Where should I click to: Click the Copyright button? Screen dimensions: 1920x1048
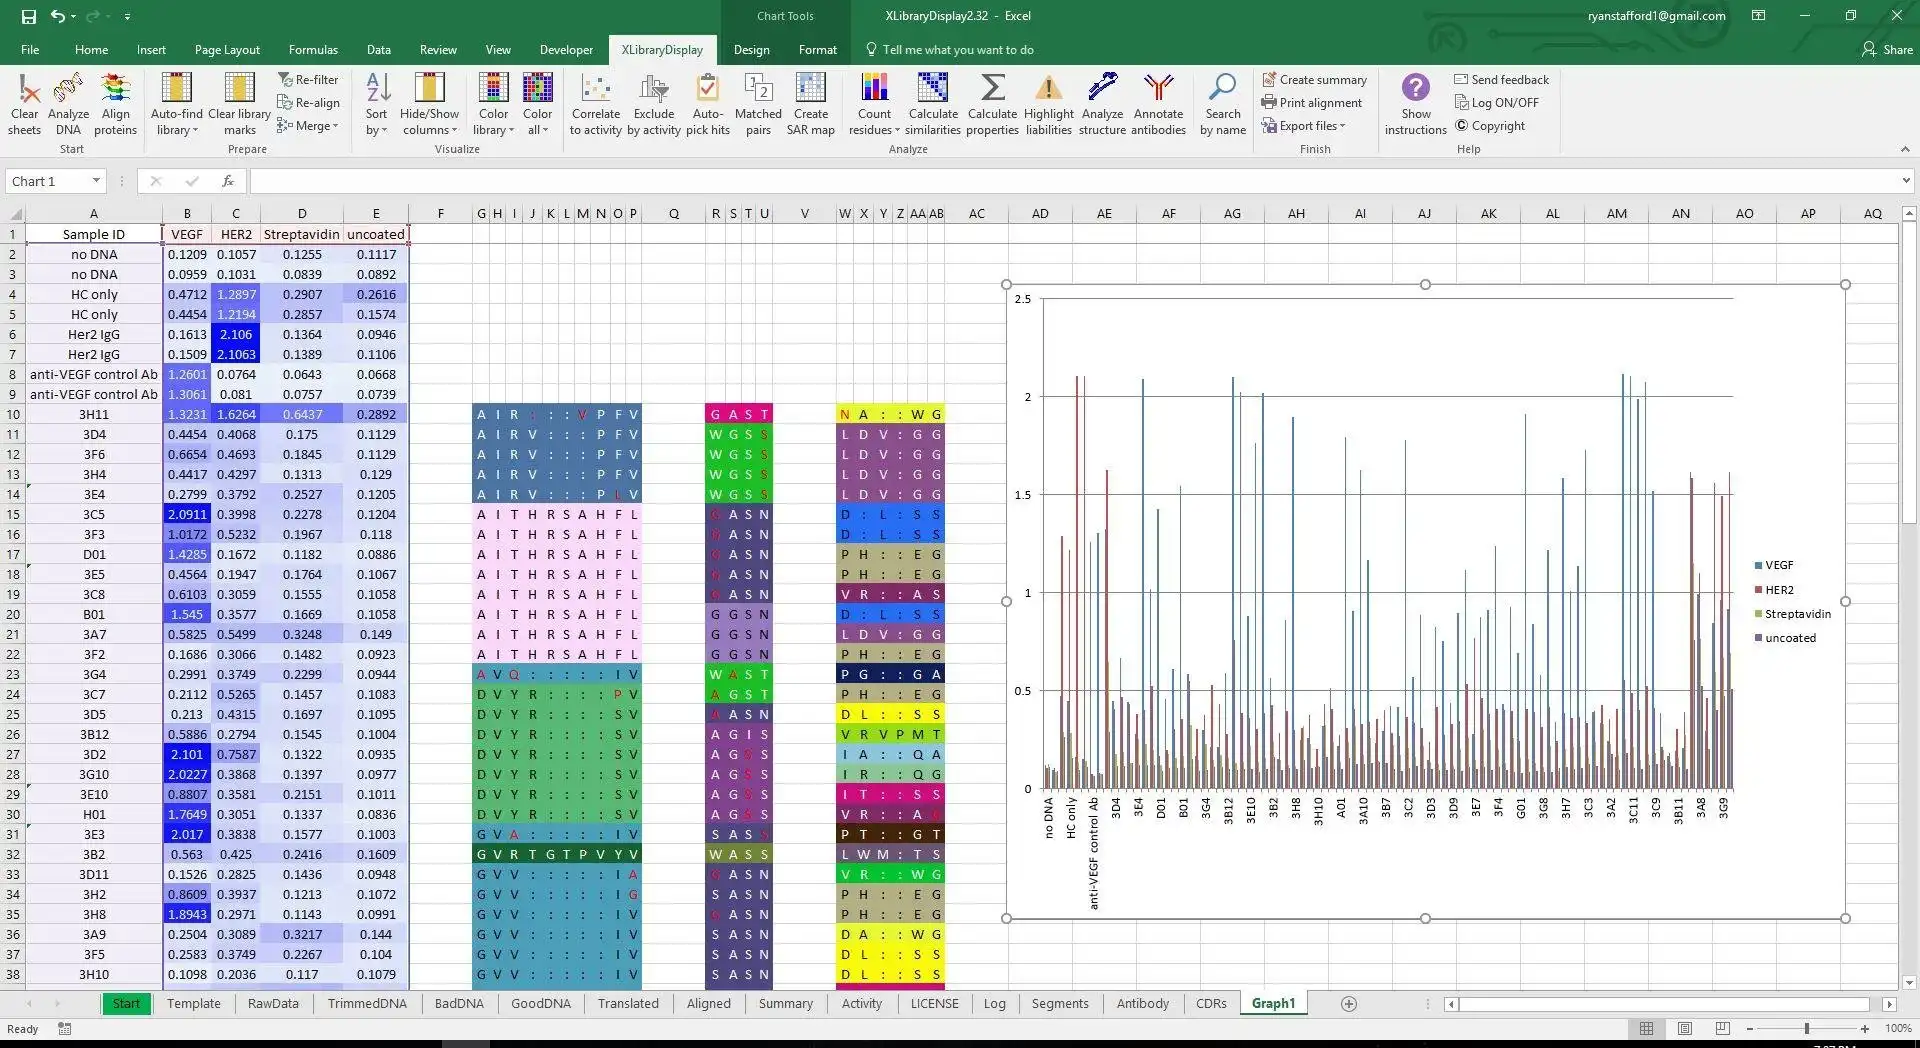1490,126
